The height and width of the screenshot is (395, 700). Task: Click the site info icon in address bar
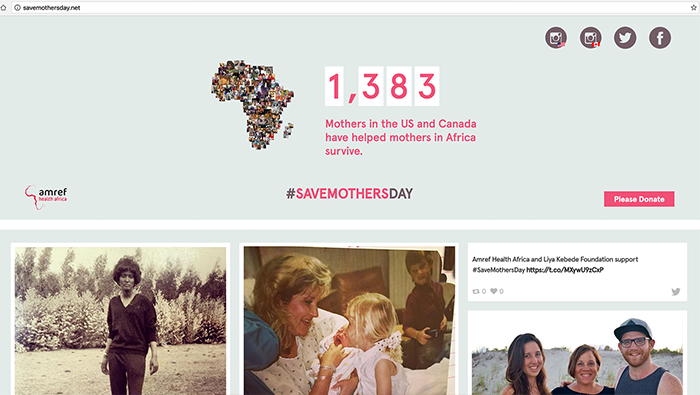coord(17,8)
